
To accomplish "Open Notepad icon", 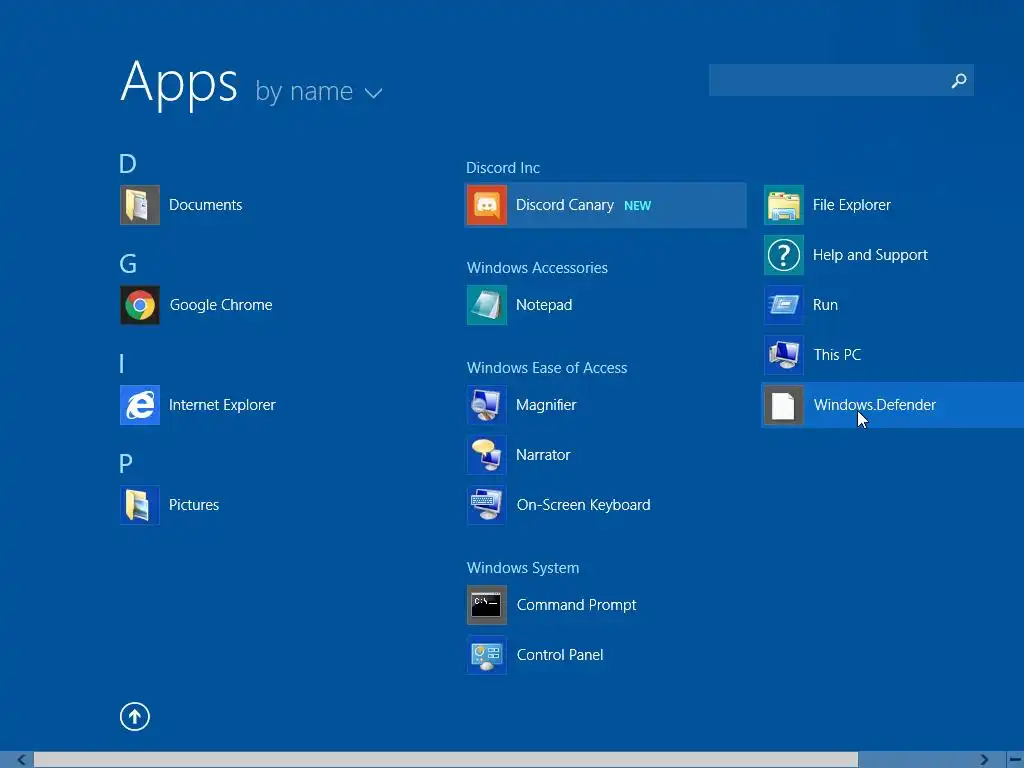I will 487,305.
